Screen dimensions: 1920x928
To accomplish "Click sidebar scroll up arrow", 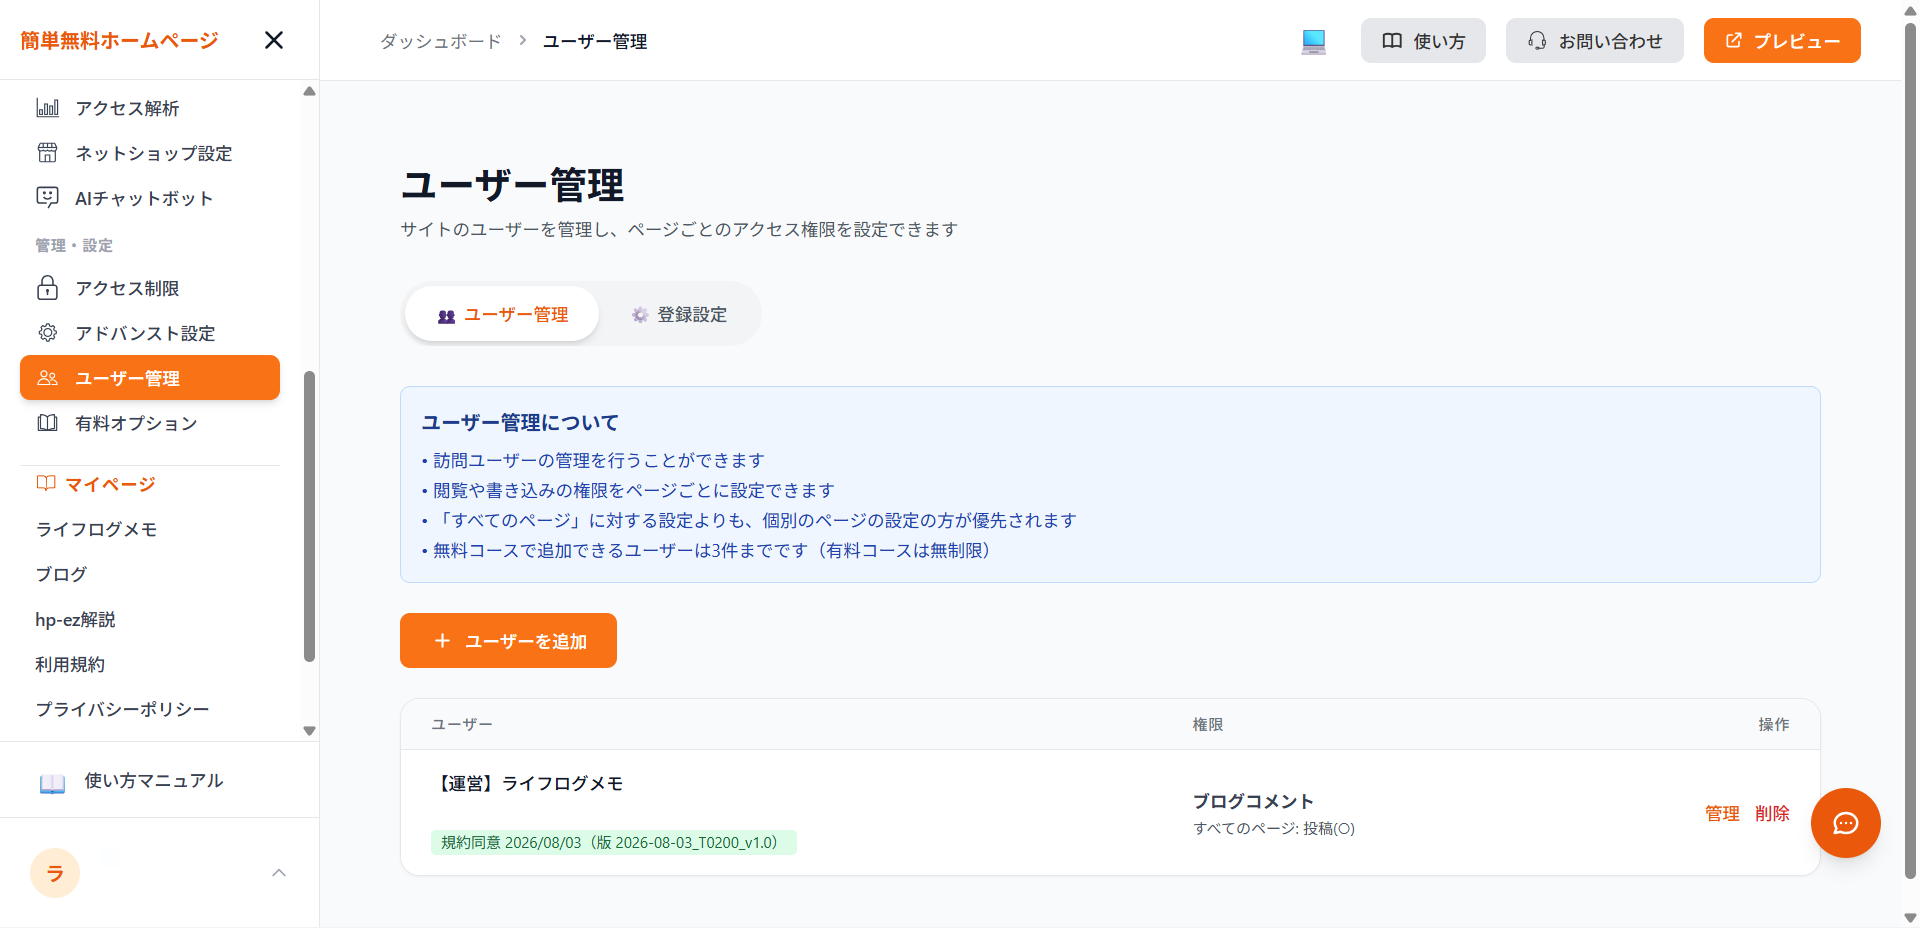I will coord(309,91).
